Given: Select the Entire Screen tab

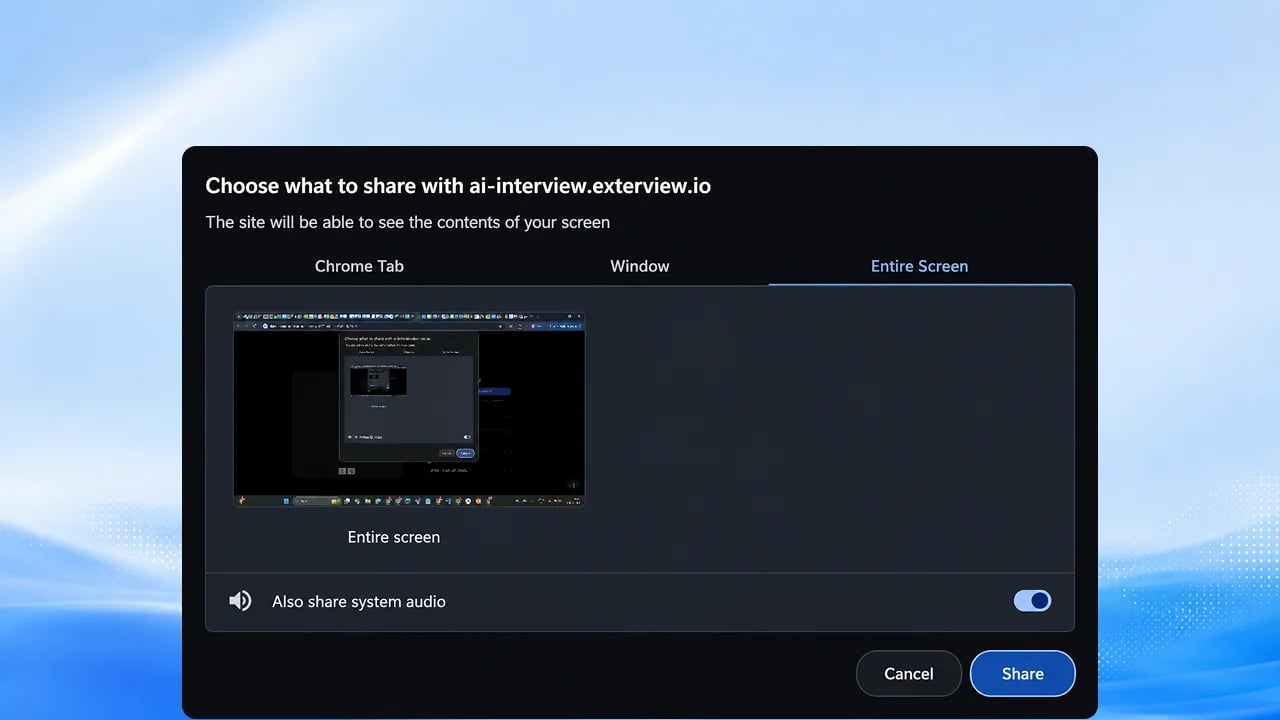Looking at the screenshot, I should coord(920,266).
